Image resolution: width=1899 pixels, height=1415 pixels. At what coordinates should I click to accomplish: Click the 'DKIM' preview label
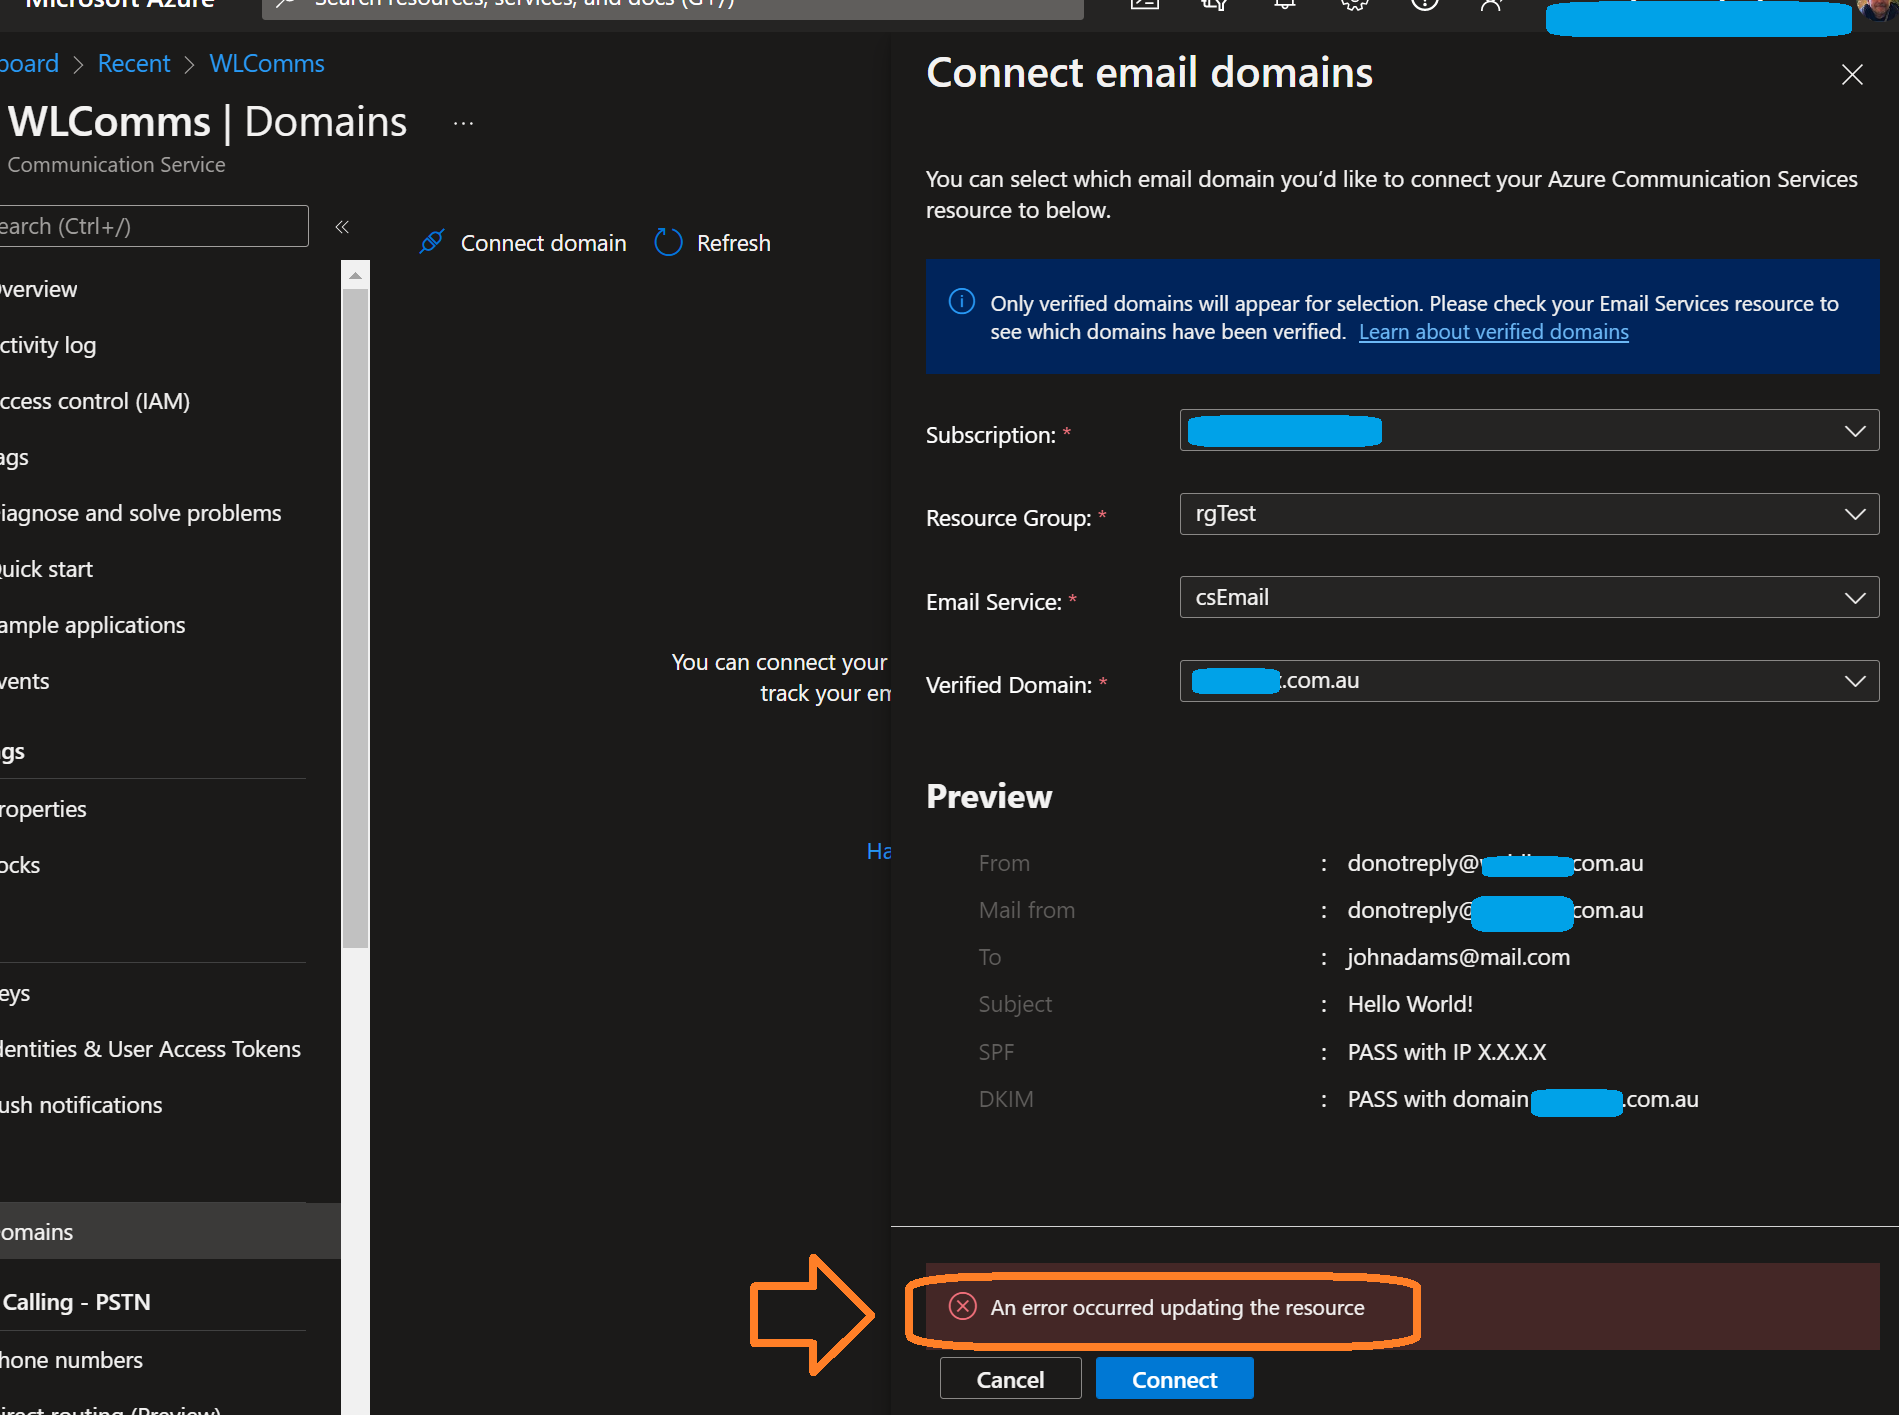1006,1099
